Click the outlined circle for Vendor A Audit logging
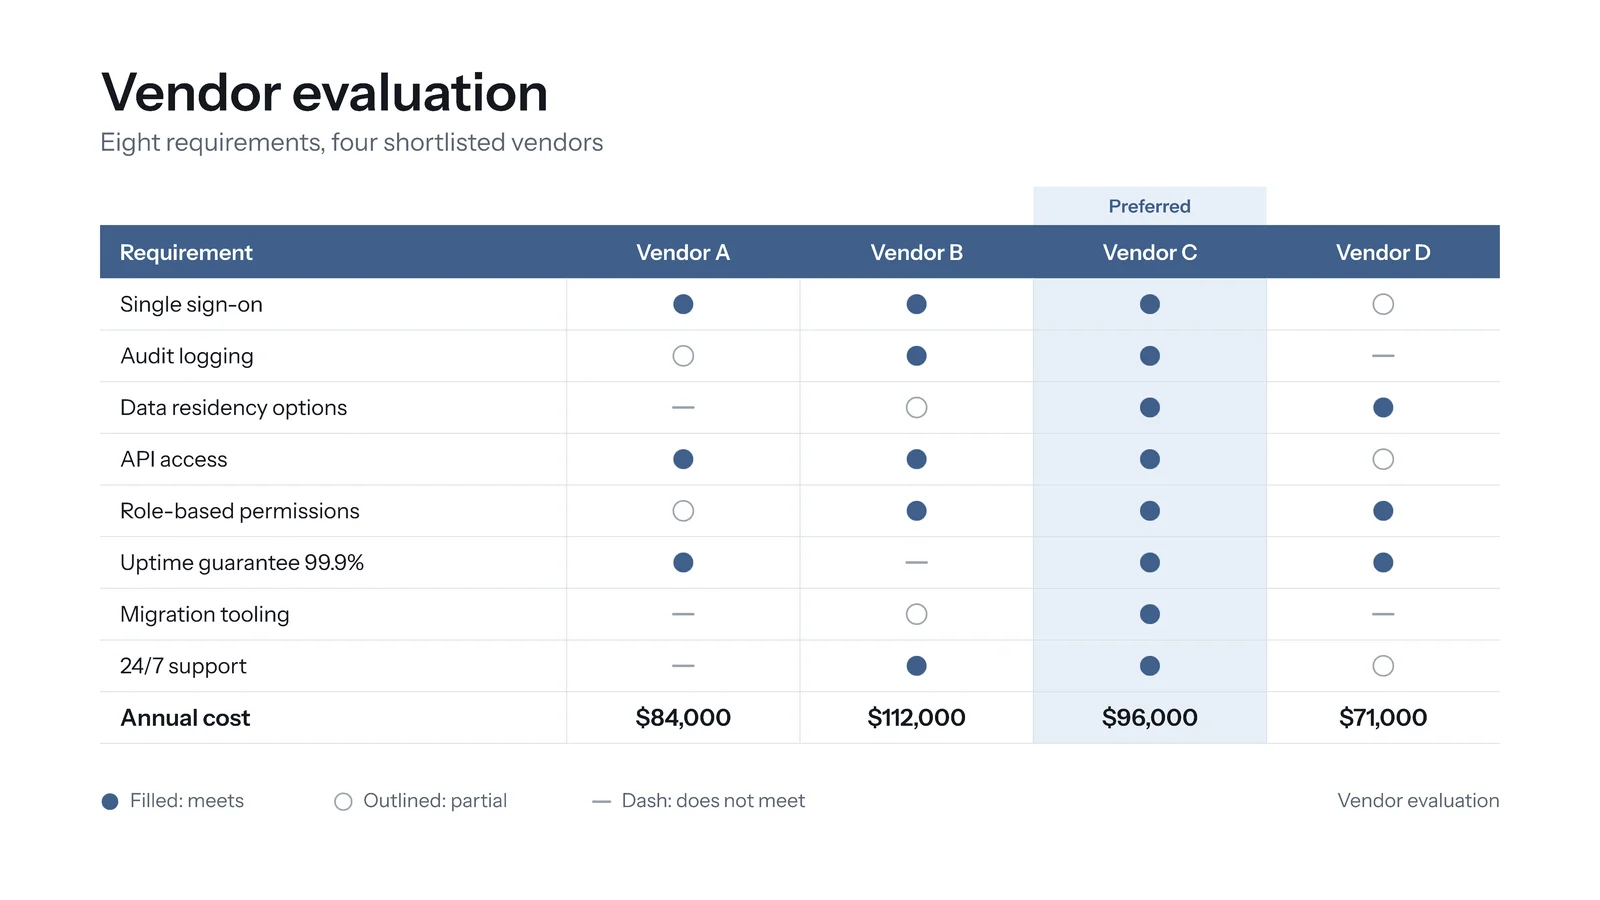This screenshot has width=1600, height=900. (683, 356)
